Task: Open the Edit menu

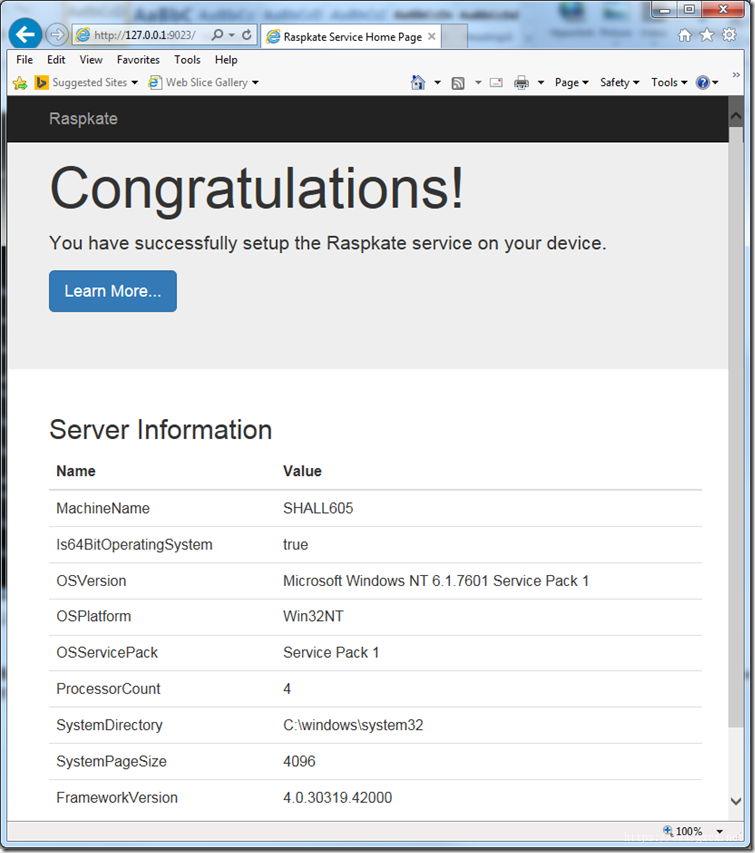Action: [56, 60]
